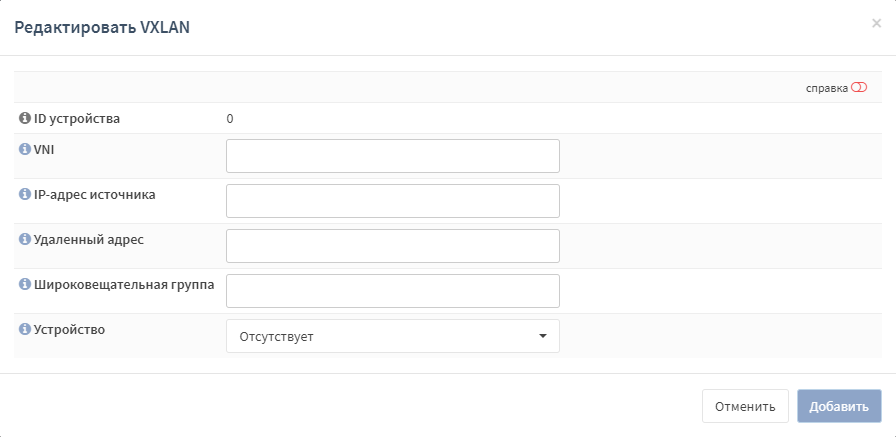This screenshot has width=896, height=437.
Task: Focus the VNI input field
Action: pos(393,156)
